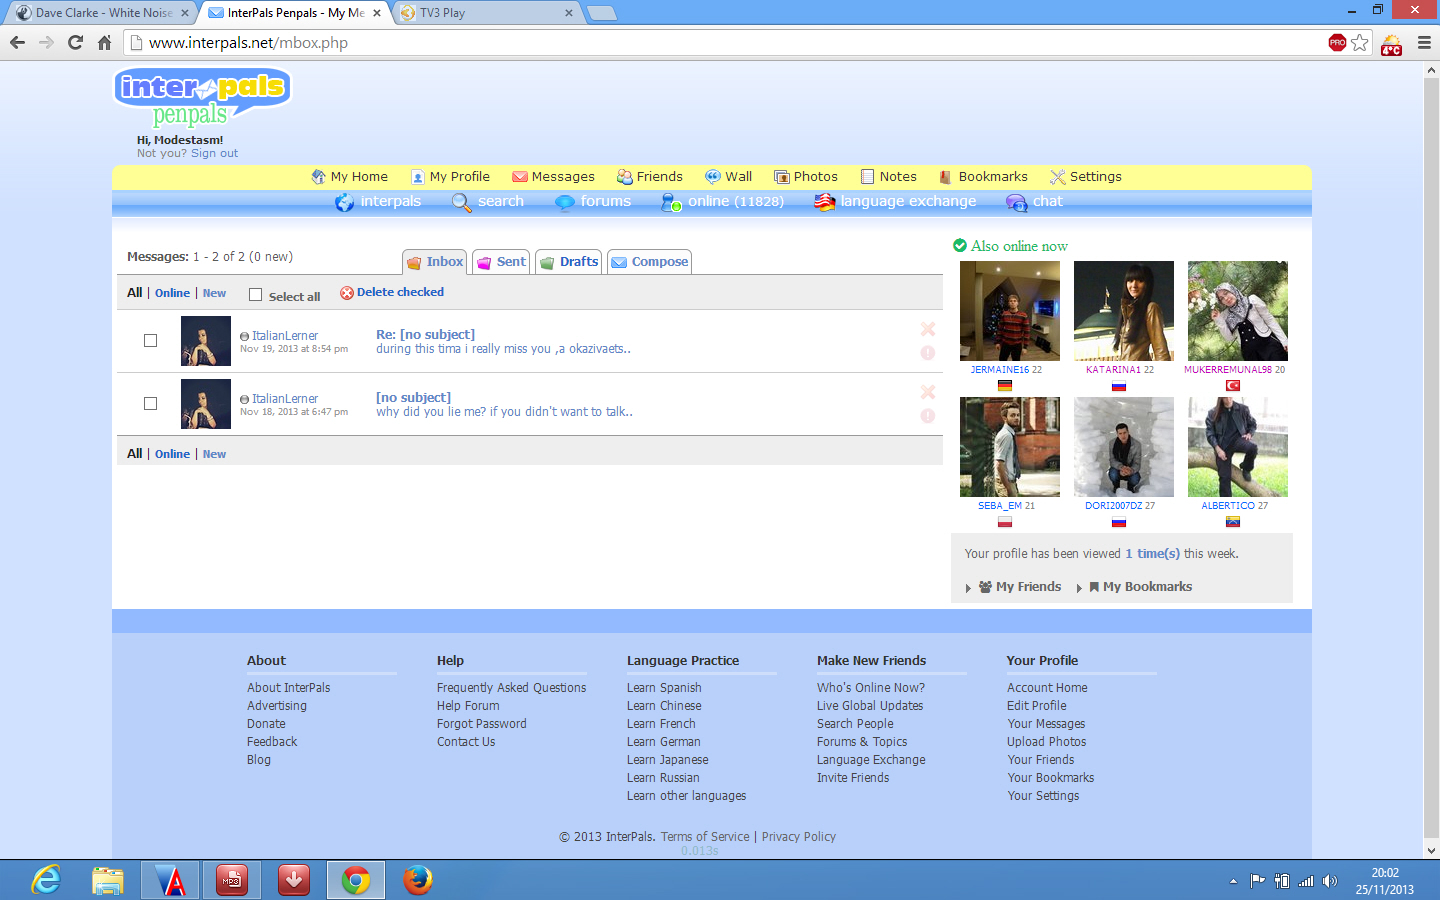Open JERMAINE16's profile photo

[x=1010, y=311]
